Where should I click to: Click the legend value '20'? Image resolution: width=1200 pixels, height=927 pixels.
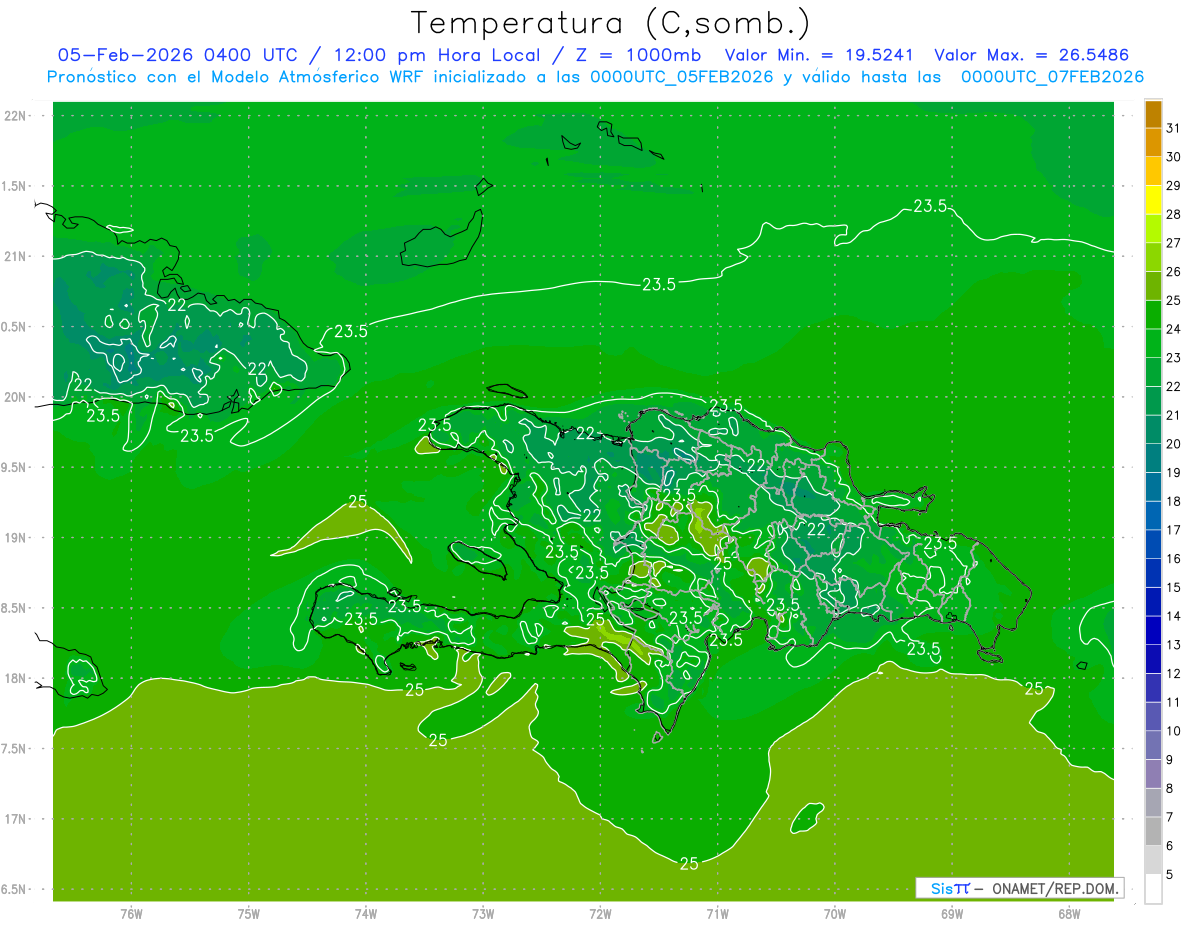[x=1173, y=444]
